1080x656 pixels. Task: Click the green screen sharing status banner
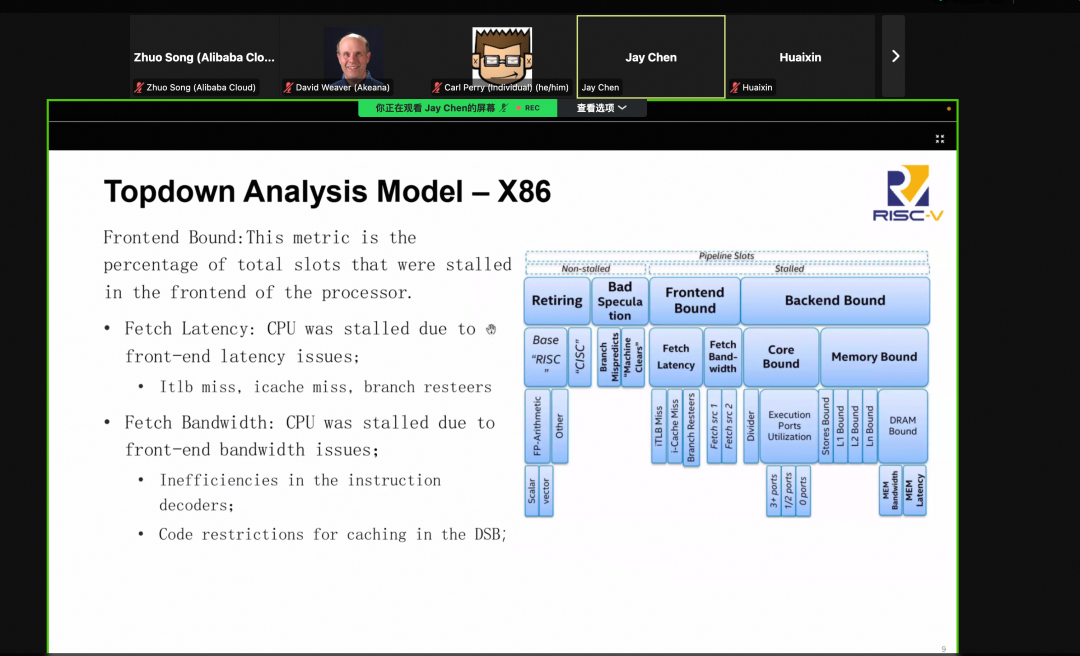[457, 108]
